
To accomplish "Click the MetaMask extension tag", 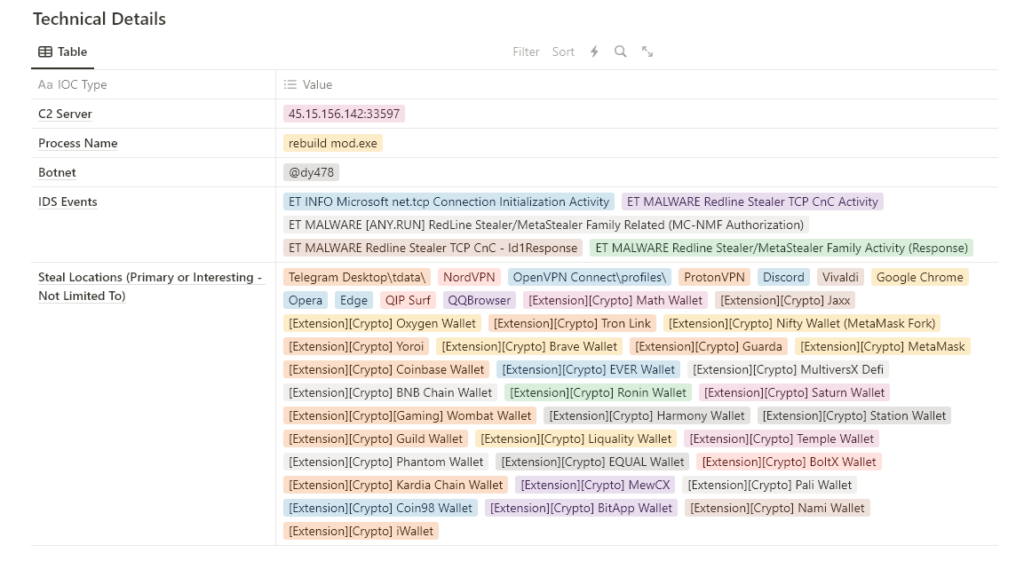I will point(882,346).
